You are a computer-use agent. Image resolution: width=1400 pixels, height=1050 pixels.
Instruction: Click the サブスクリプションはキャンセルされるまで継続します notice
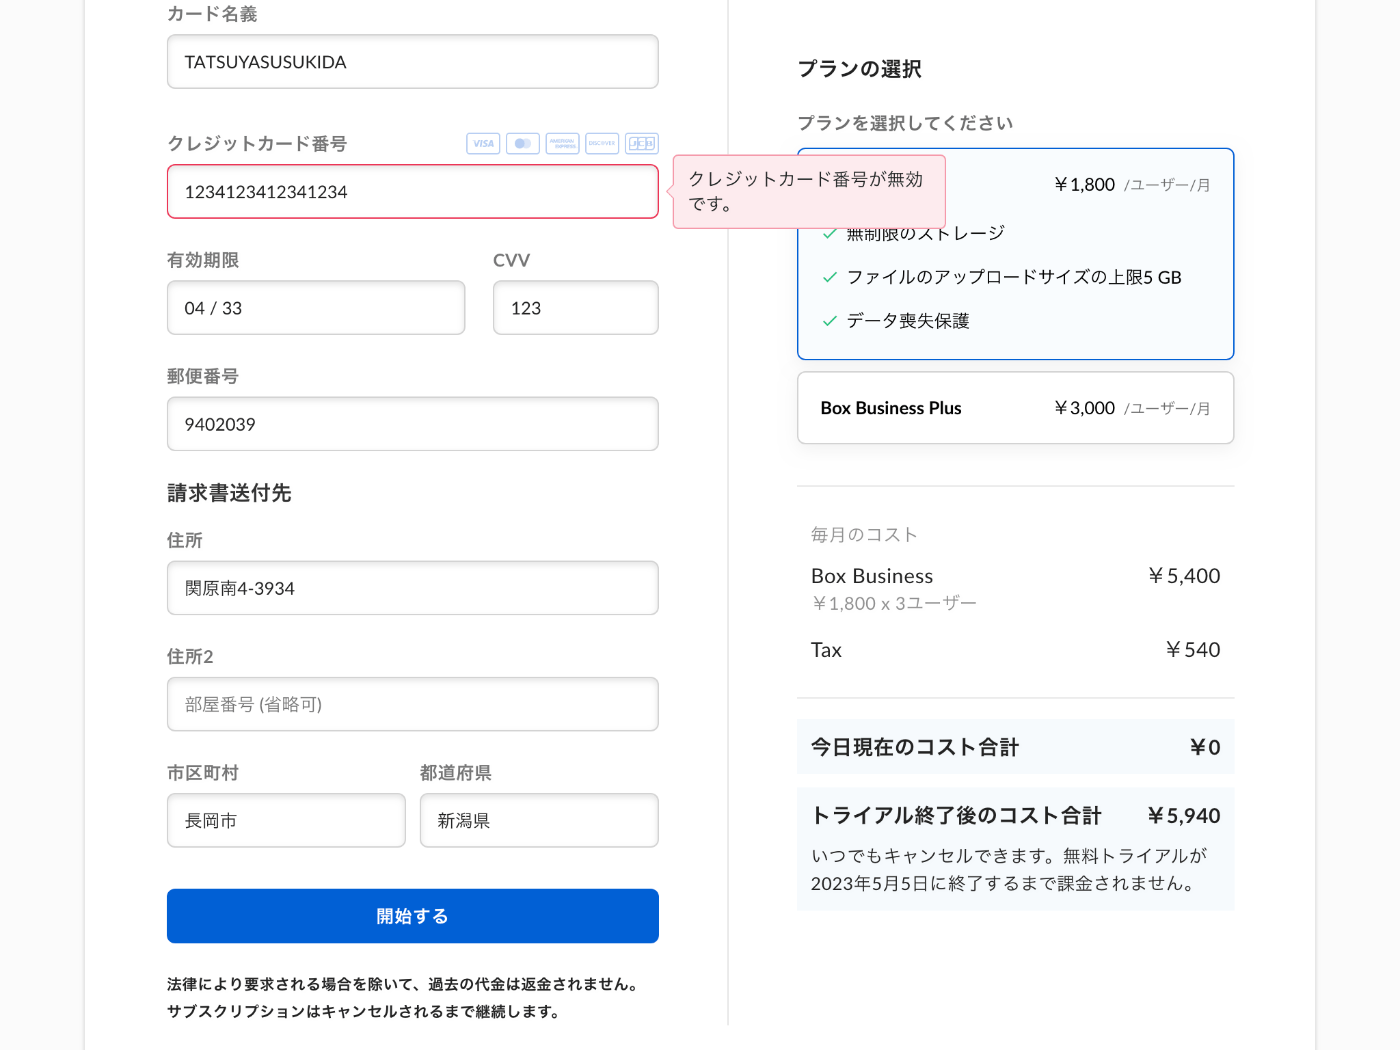[363, 1012]
